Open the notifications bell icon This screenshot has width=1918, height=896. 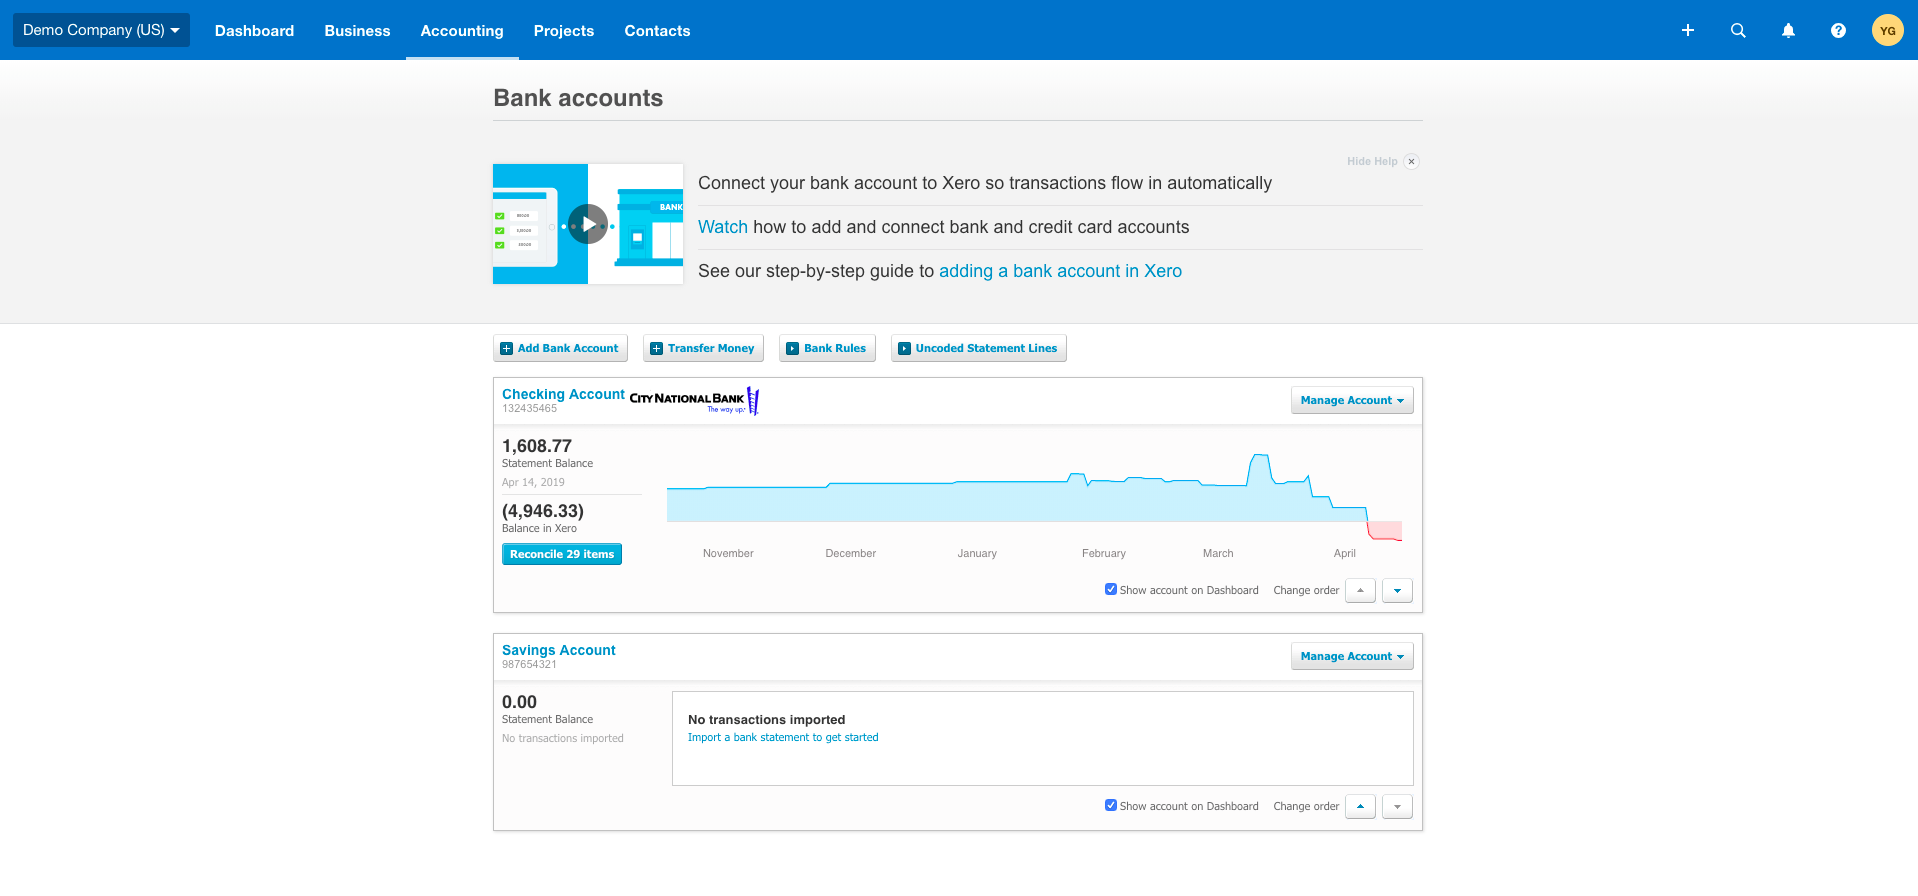pyautogui.click(x=1788, y=30)
